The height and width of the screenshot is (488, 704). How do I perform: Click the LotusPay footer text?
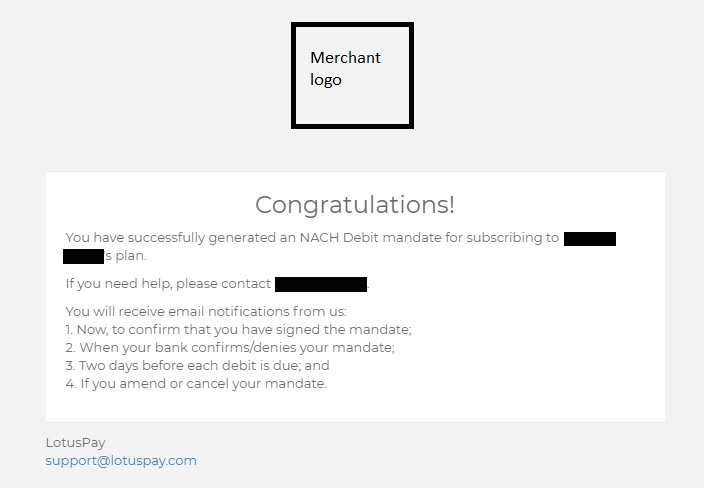(75, 442)
